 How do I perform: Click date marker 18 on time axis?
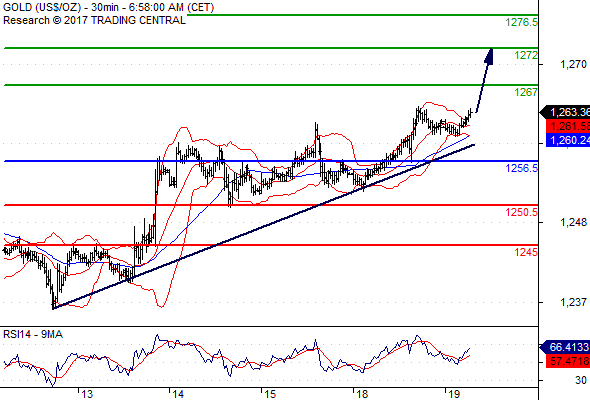tap(362, 394)
